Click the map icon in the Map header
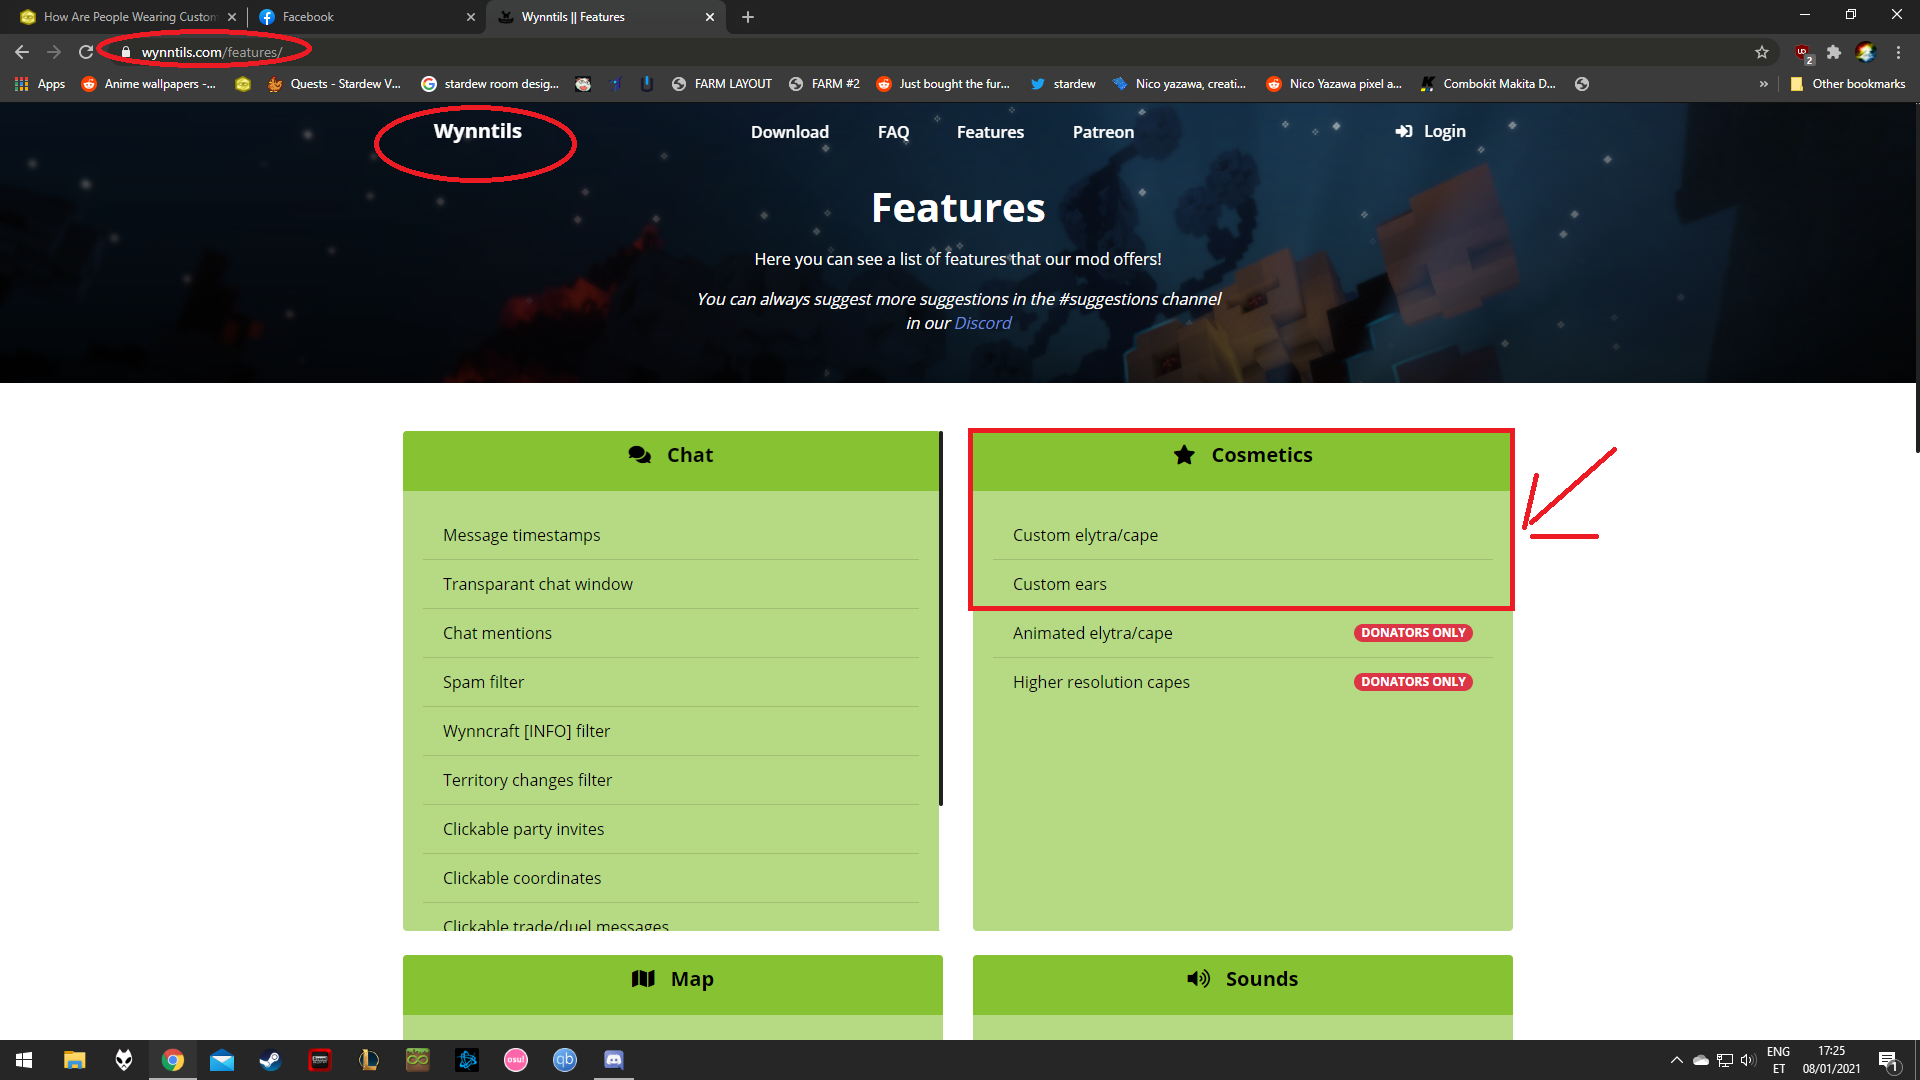The image size is (1920, 1080). tap(644, 978)
